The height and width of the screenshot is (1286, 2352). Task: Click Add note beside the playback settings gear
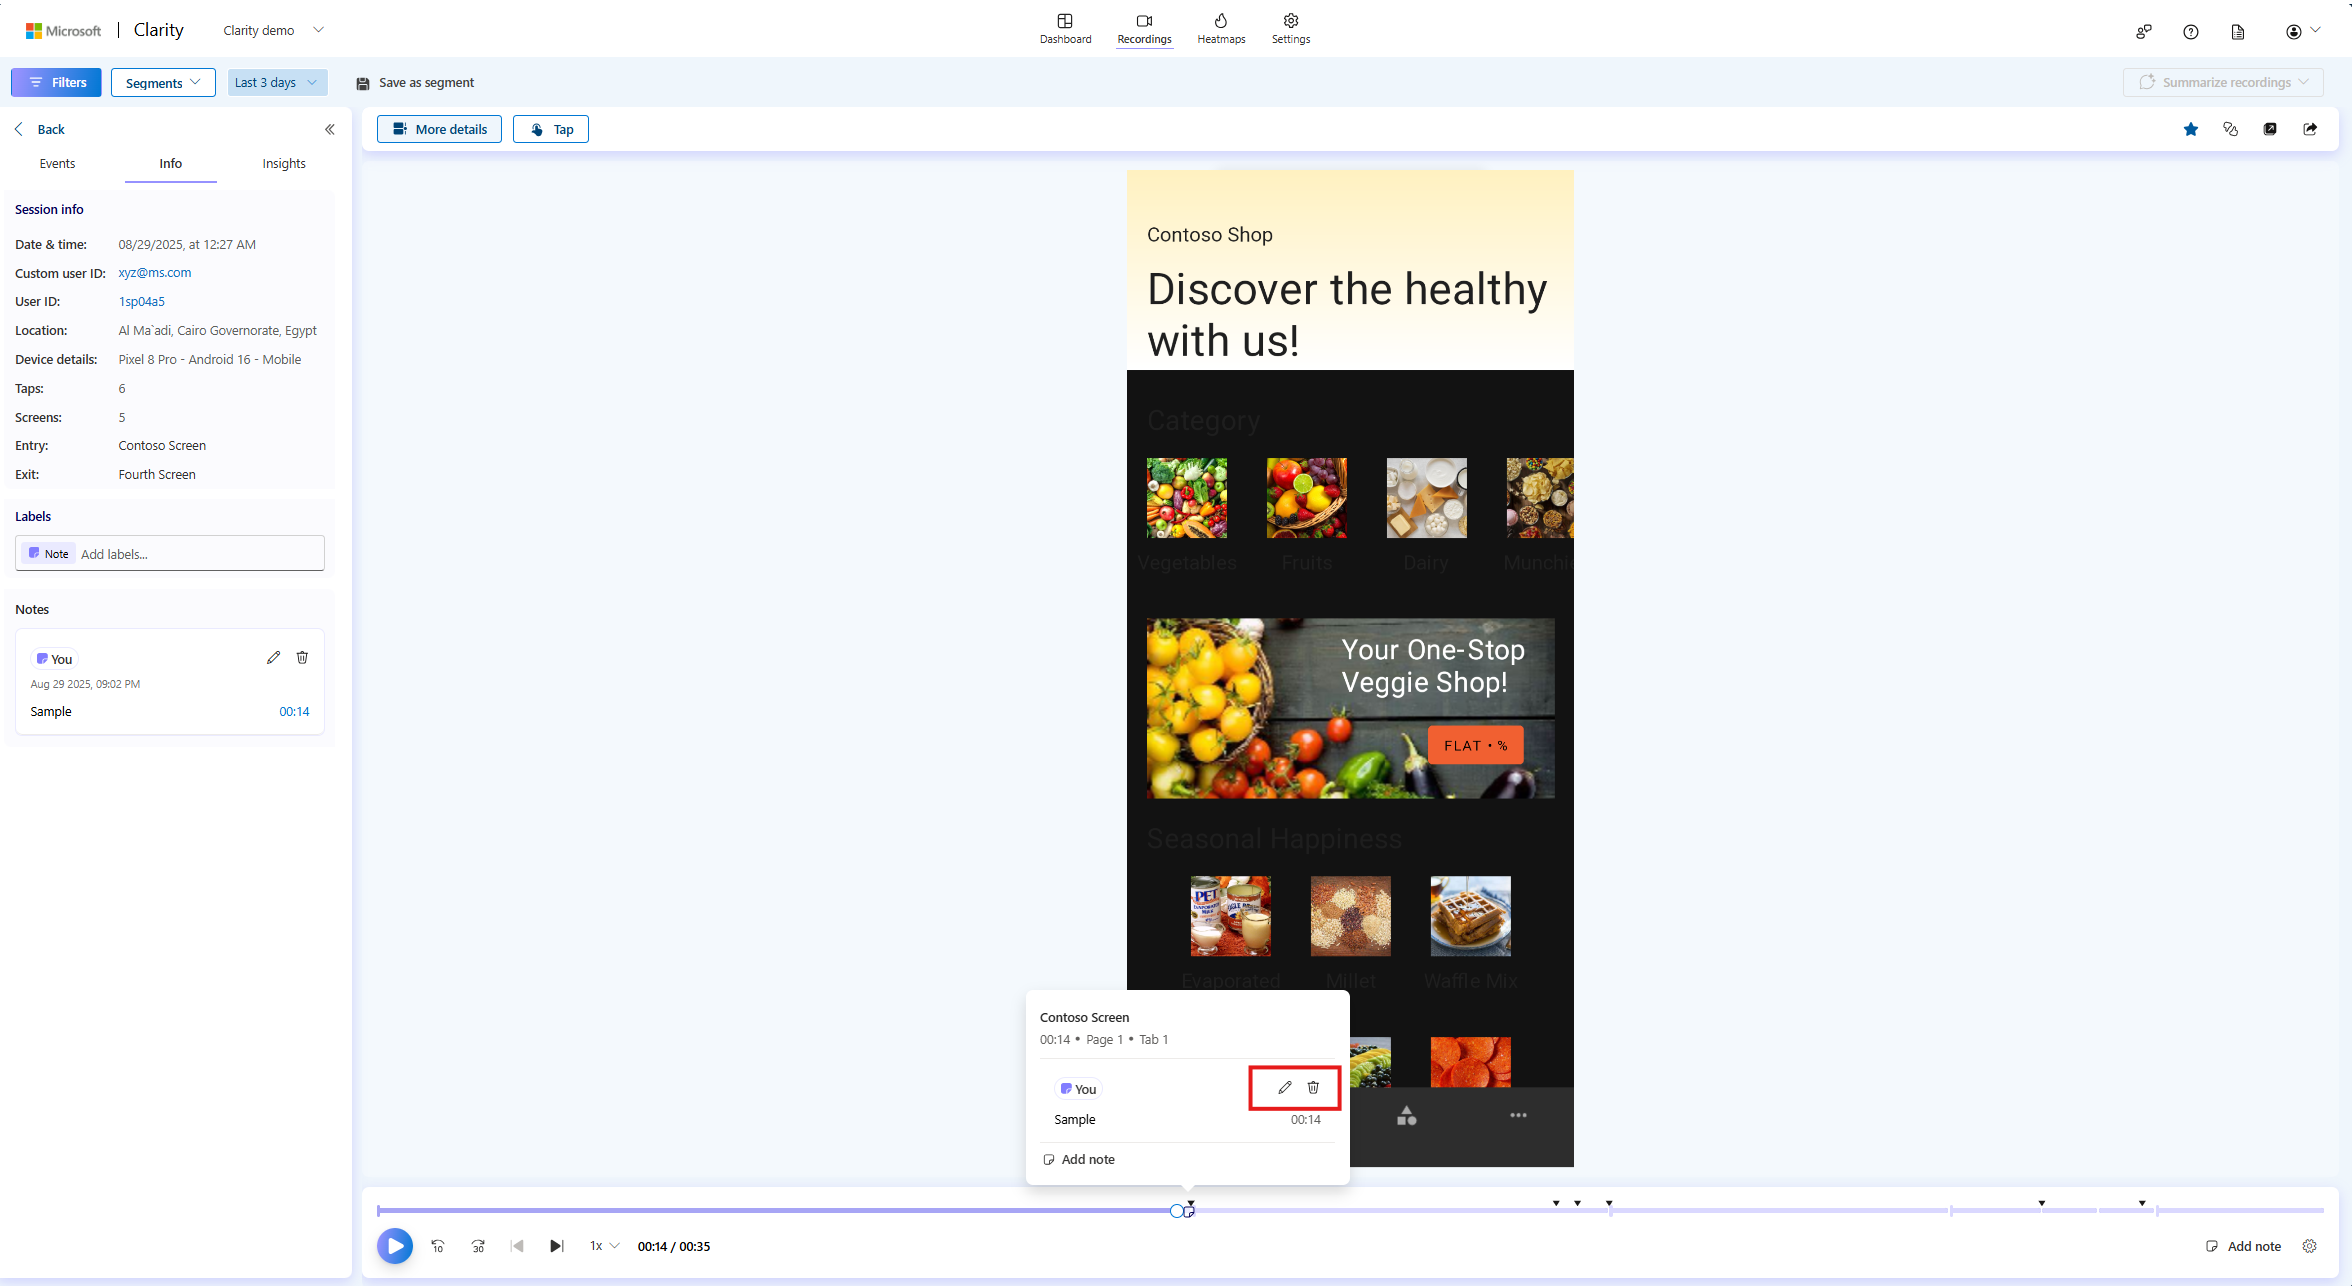pos(2244,1246)
